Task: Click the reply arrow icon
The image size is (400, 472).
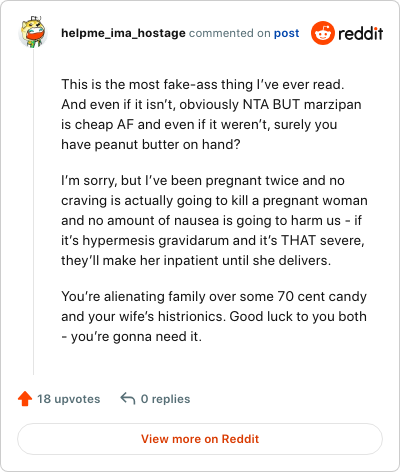Action: 128,398
